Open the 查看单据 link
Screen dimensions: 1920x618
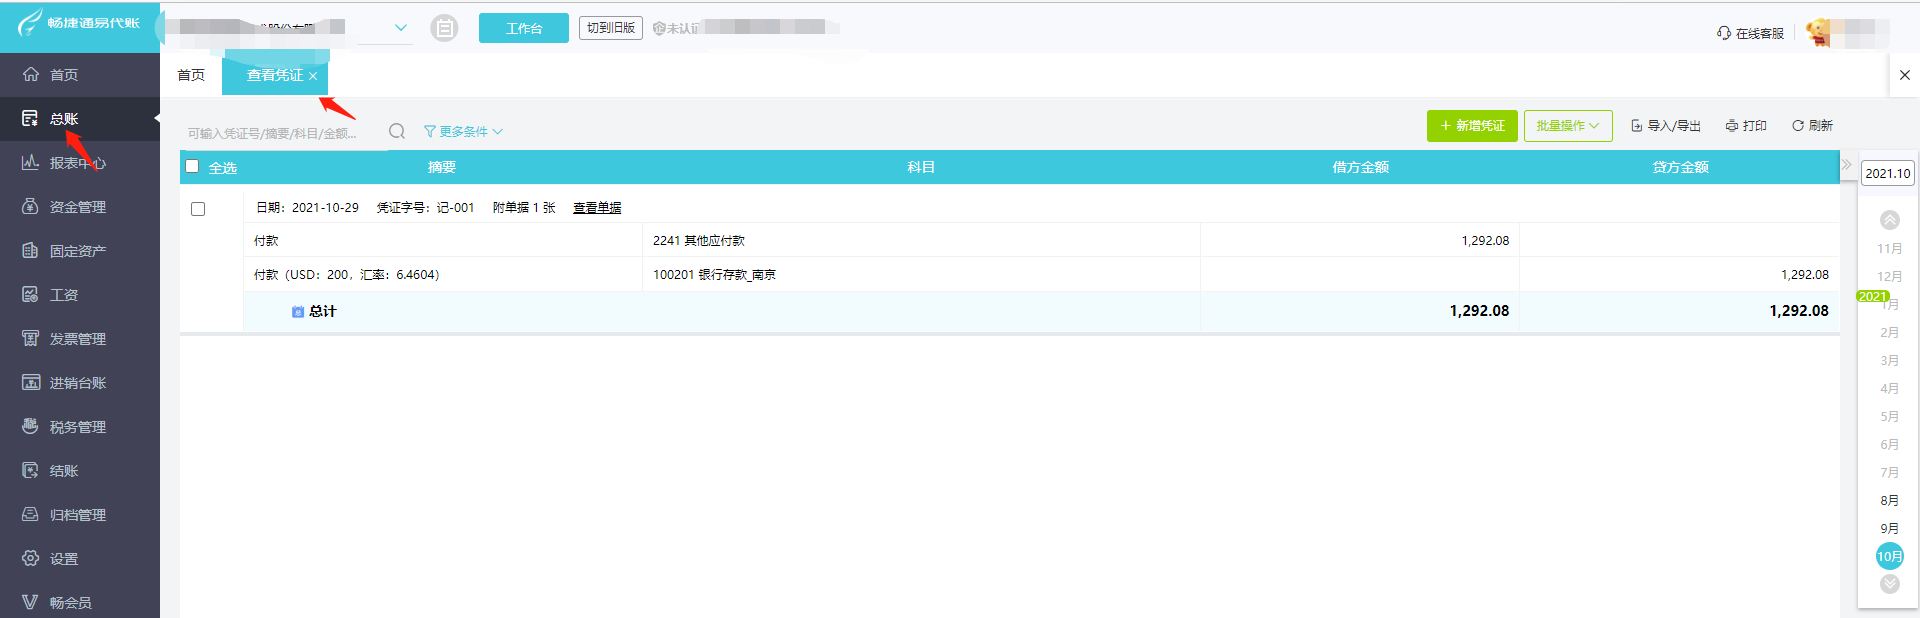[x=597, y=208]
